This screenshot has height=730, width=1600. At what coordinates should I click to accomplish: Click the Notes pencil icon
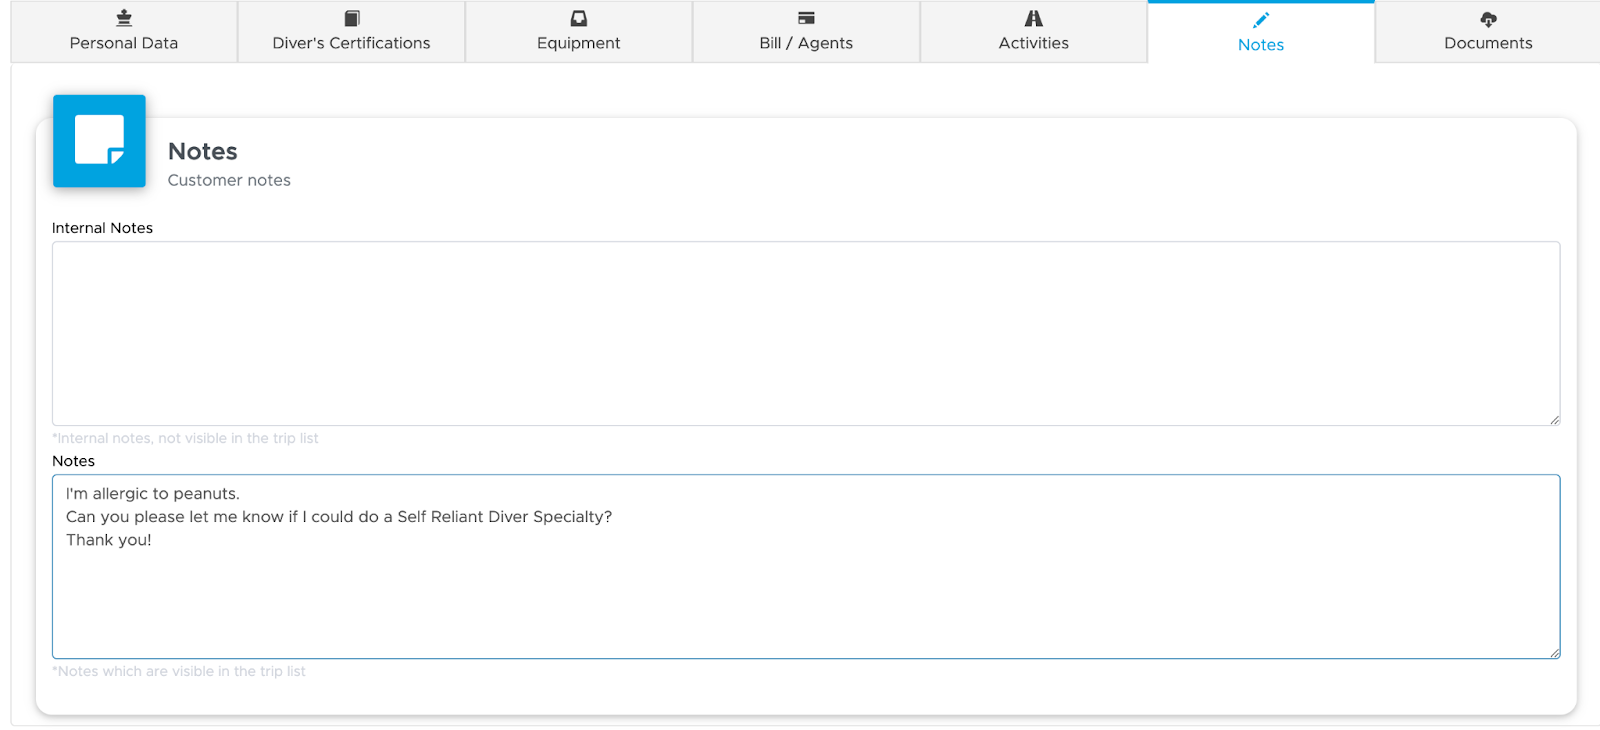pos(1261,20)
